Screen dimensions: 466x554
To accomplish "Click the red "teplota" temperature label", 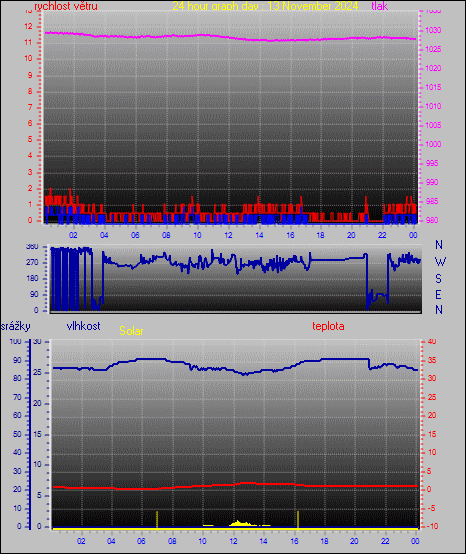I will (x=328, y=326).
